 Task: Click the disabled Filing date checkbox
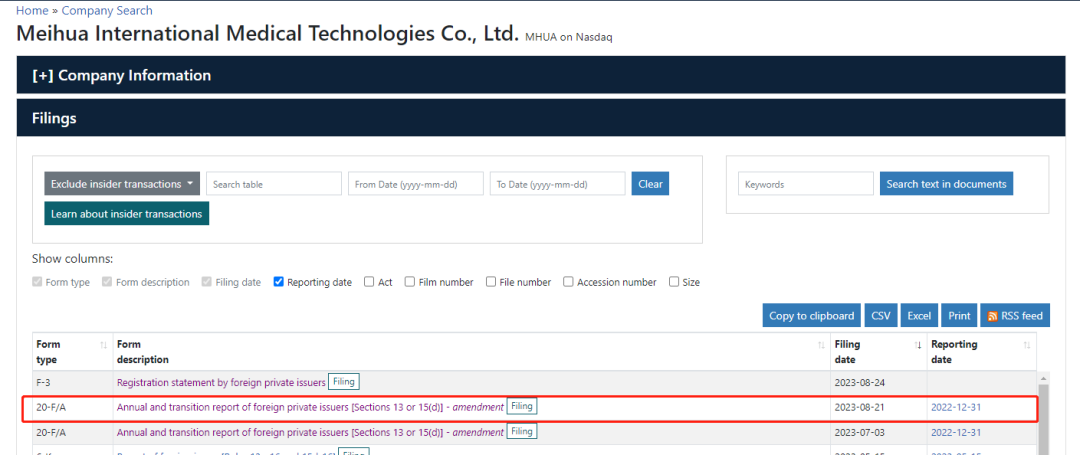[207, 282]
